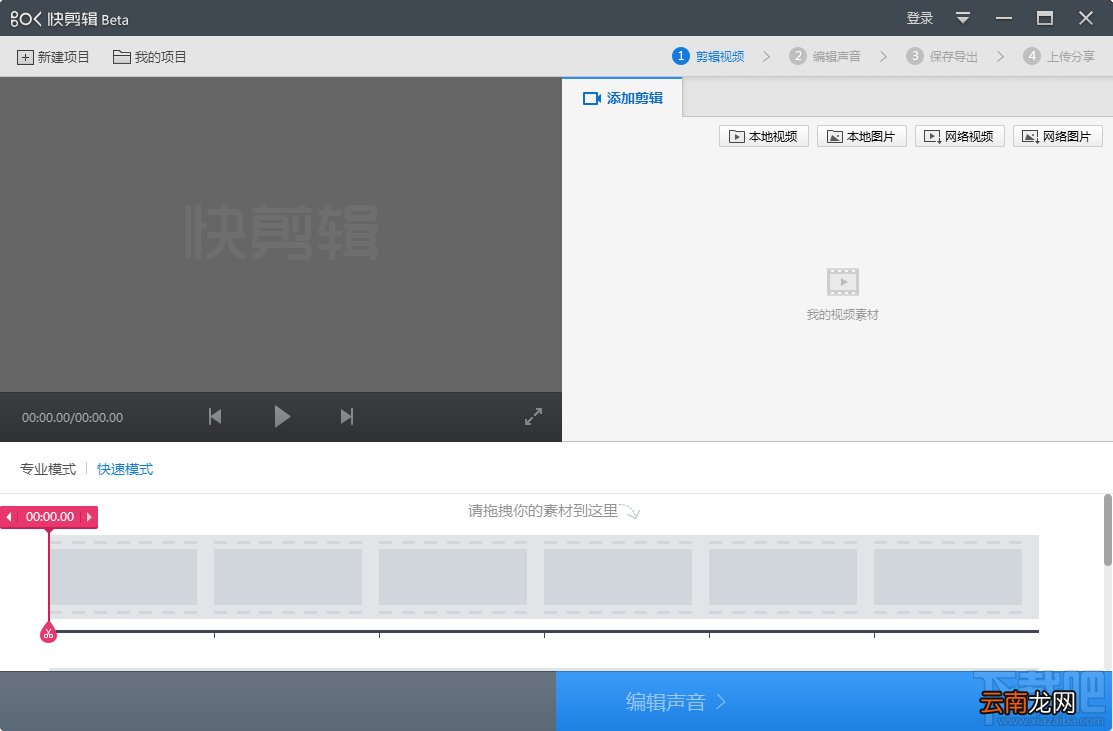This screenshot has height=731, width=1113.
Task: Click the 00:00.00/00:00.00 playback time display
Action: click(72, 417)
